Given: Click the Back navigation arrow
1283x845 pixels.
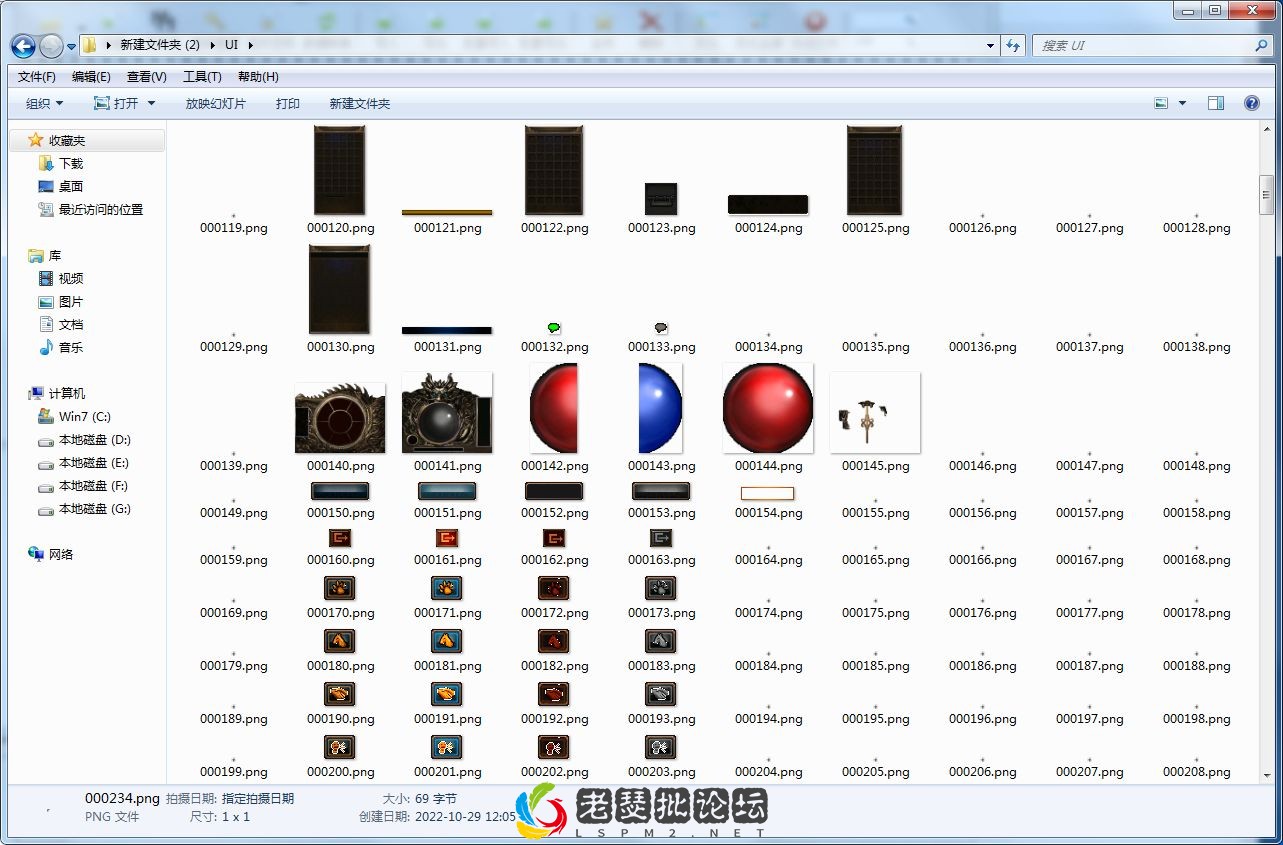Looking at the screenshot, I should (24, 46).
